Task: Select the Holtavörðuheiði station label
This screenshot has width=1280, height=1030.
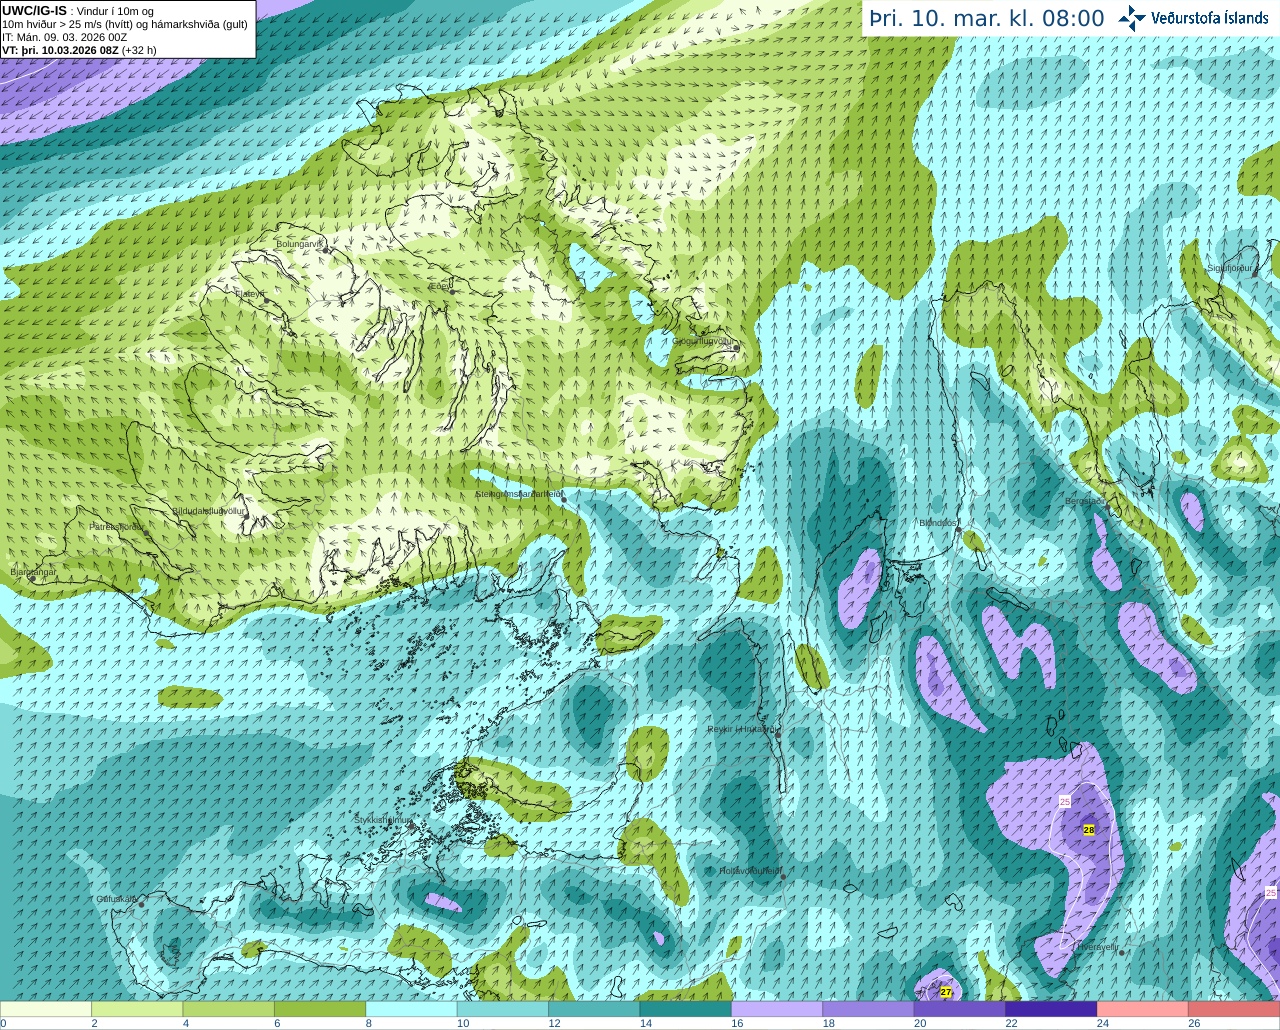Action: coord(750,871)
